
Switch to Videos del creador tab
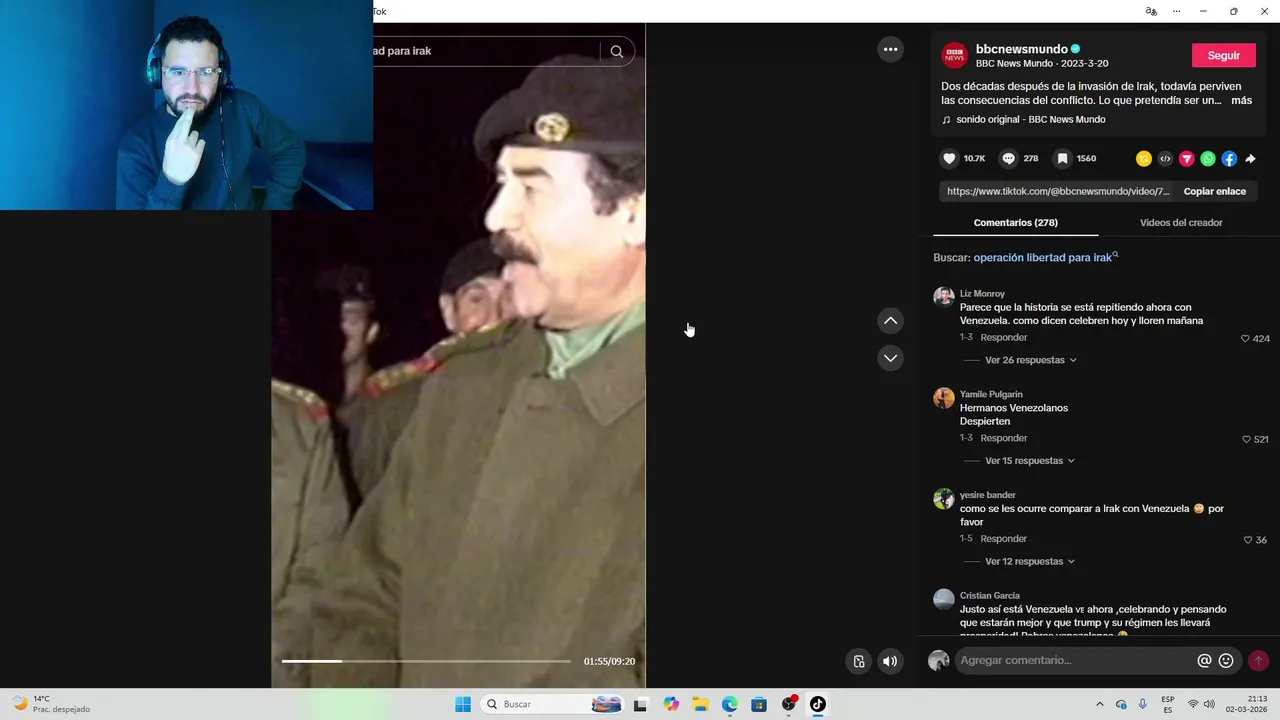click(1181, 223)
